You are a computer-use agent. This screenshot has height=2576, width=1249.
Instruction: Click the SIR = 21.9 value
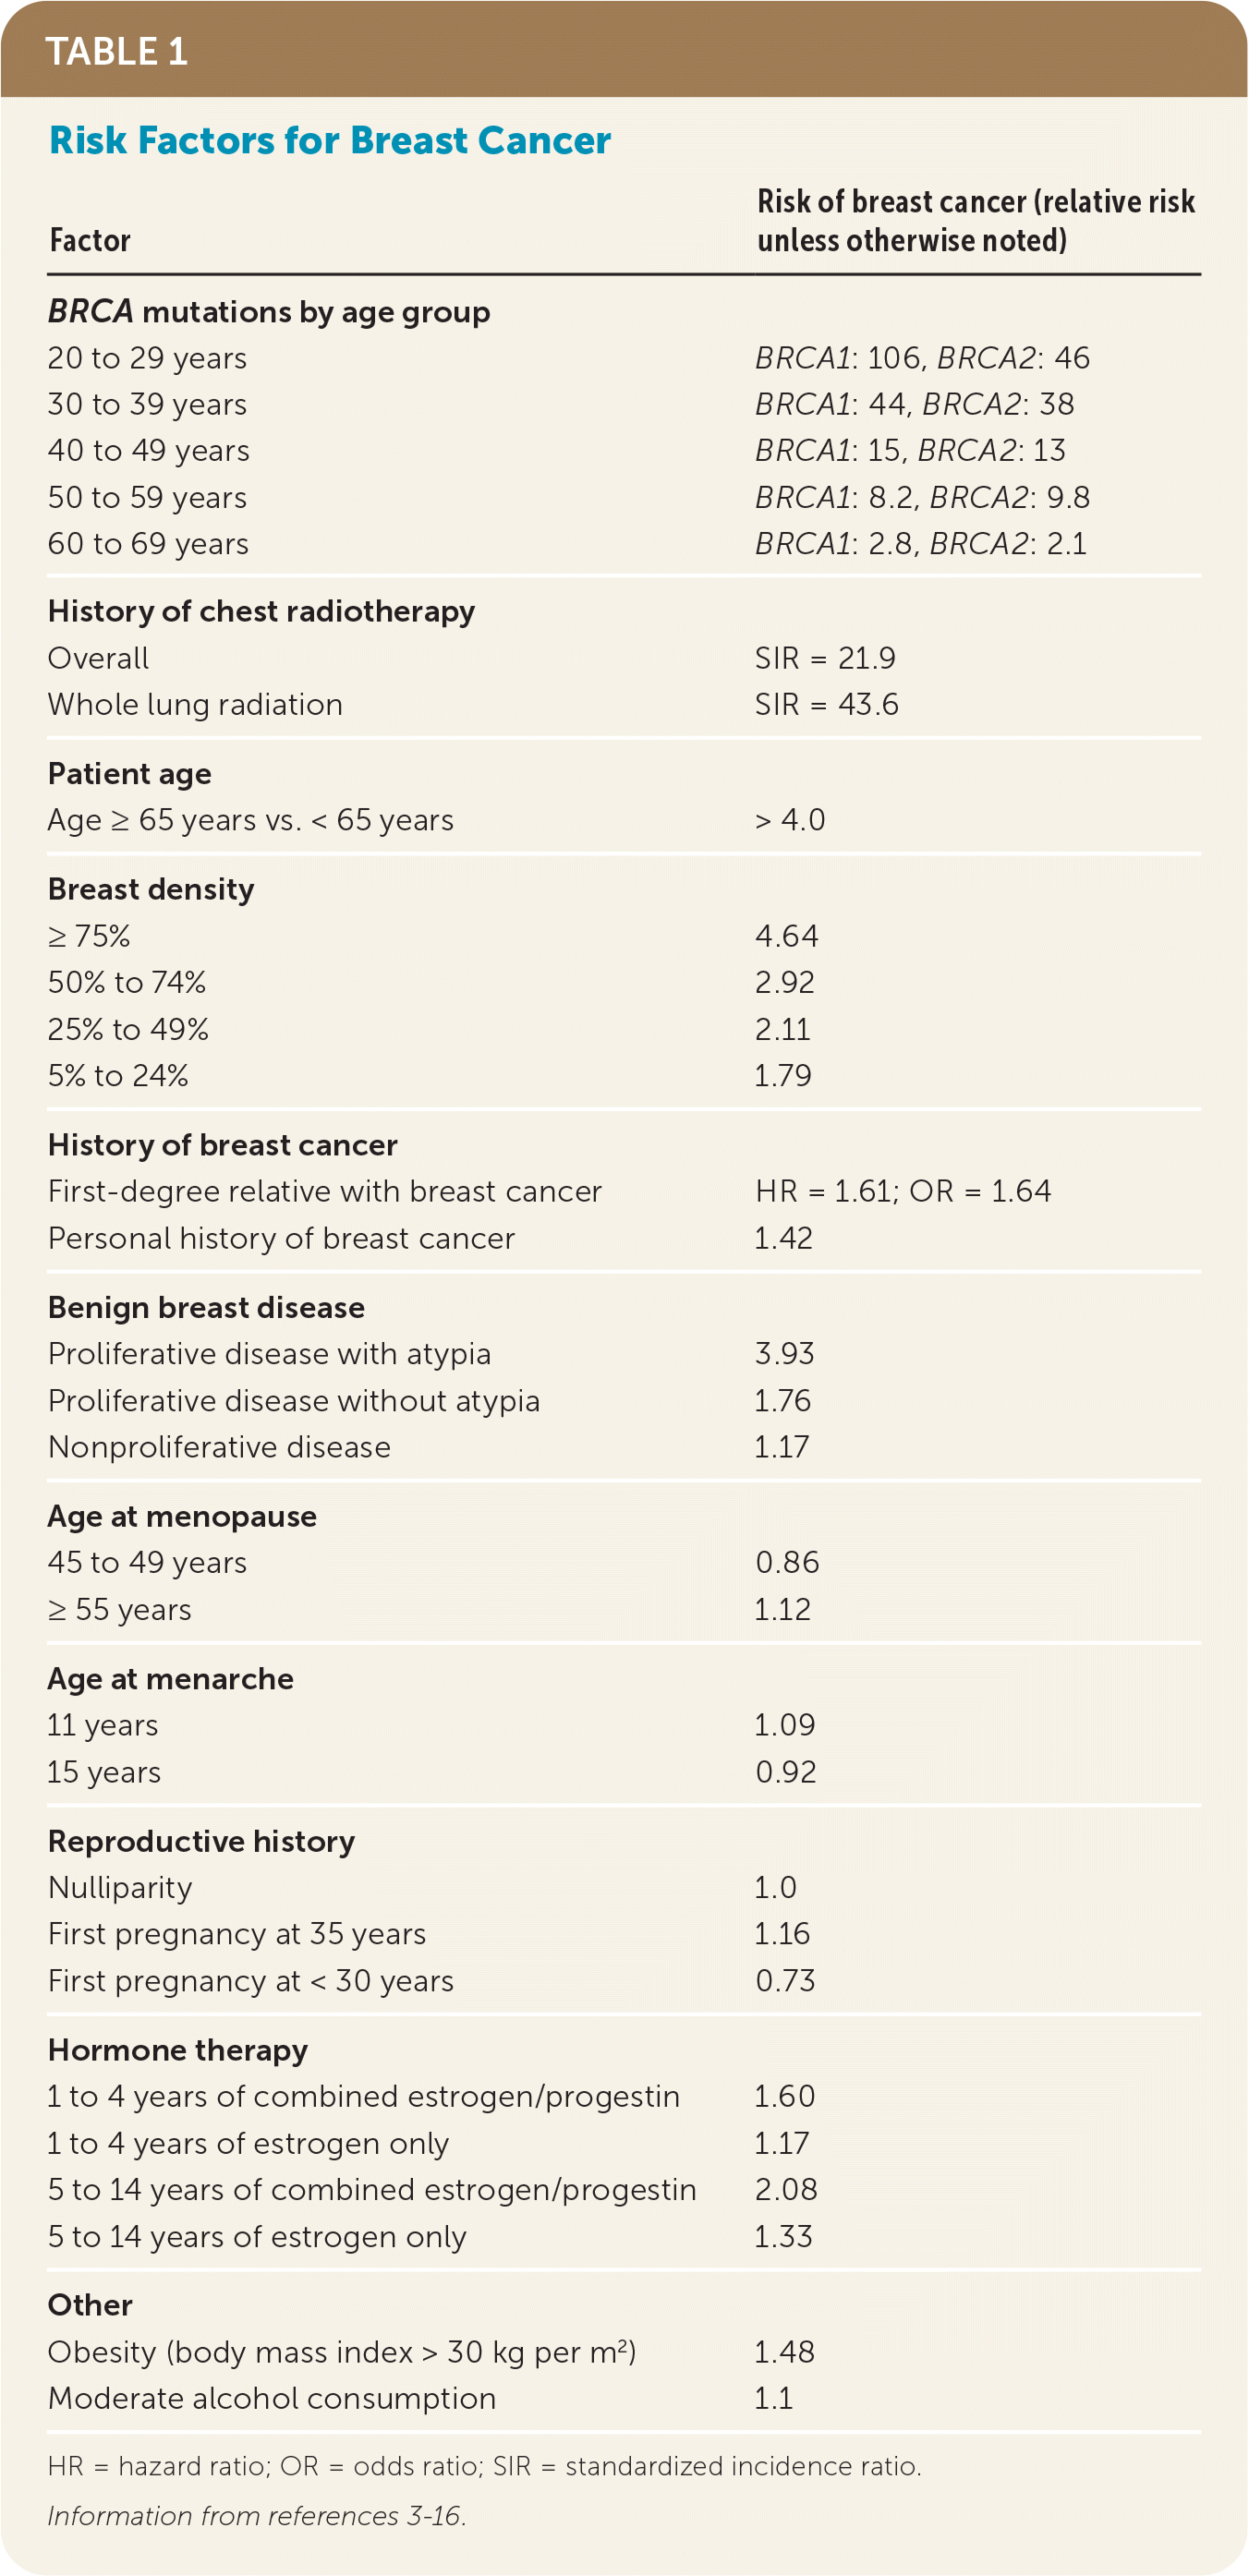click(x=825, y=658)
